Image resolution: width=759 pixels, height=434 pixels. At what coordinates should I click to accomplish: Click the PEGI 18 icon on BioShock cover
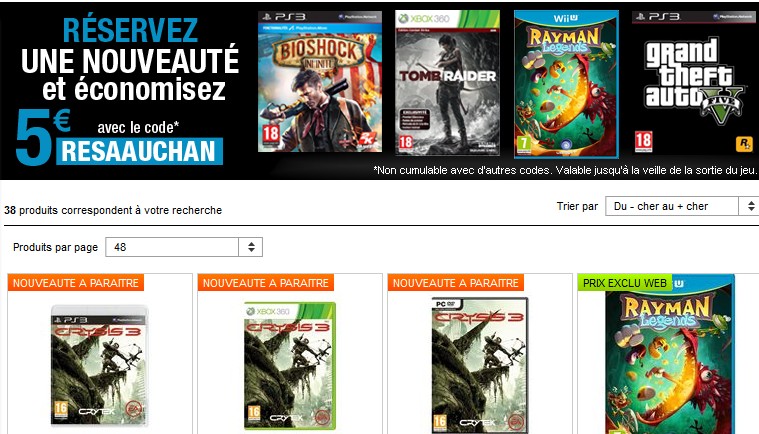[x=271, y=133]
